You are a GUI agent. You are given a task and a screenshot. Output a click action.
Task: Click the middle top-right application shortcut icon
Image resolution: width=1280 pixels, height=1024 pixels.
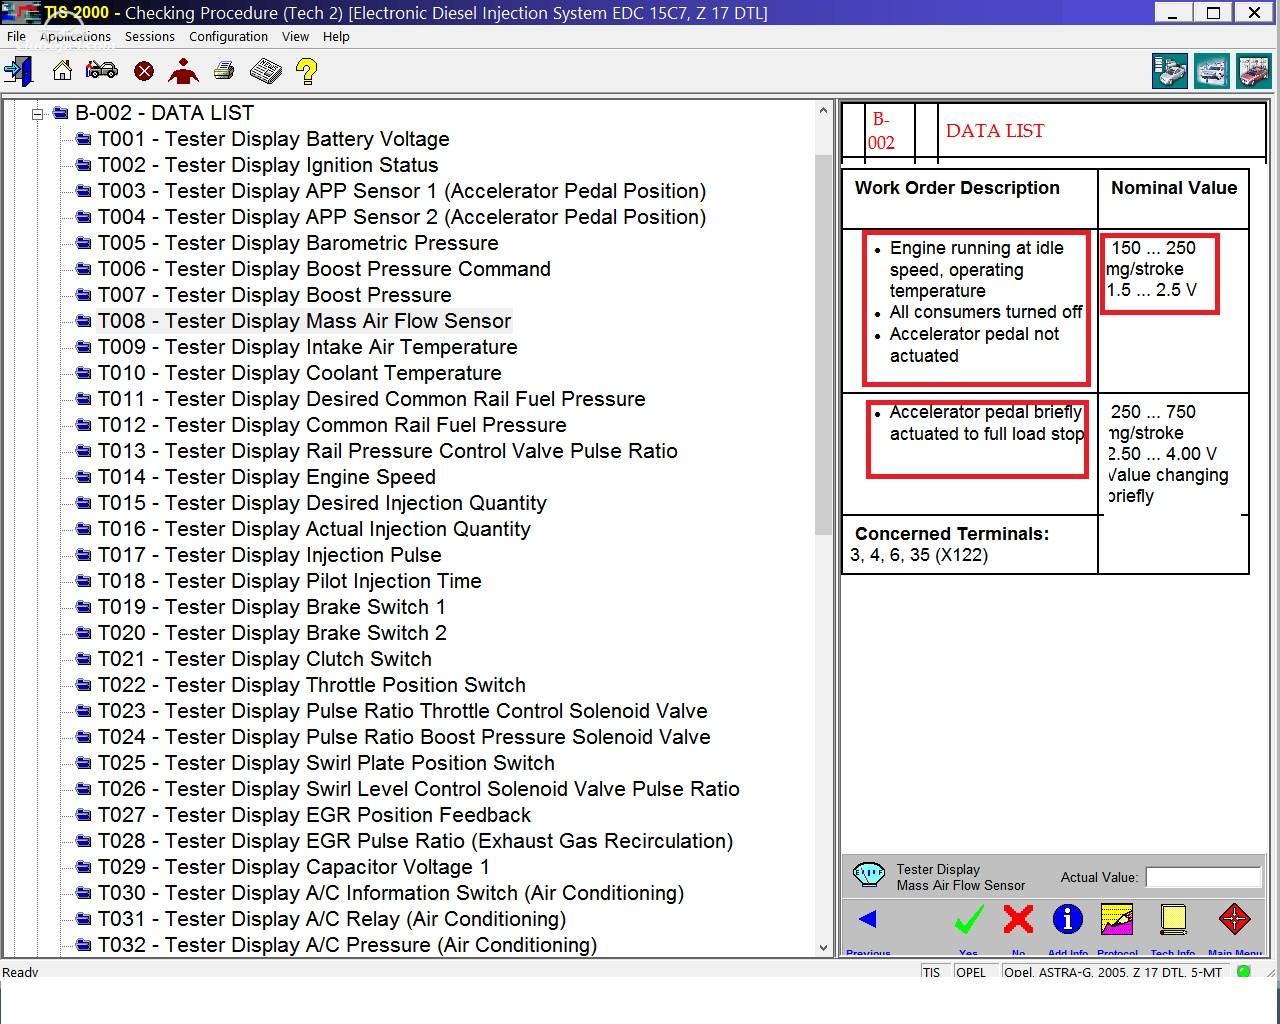[x=1211, y=72]
